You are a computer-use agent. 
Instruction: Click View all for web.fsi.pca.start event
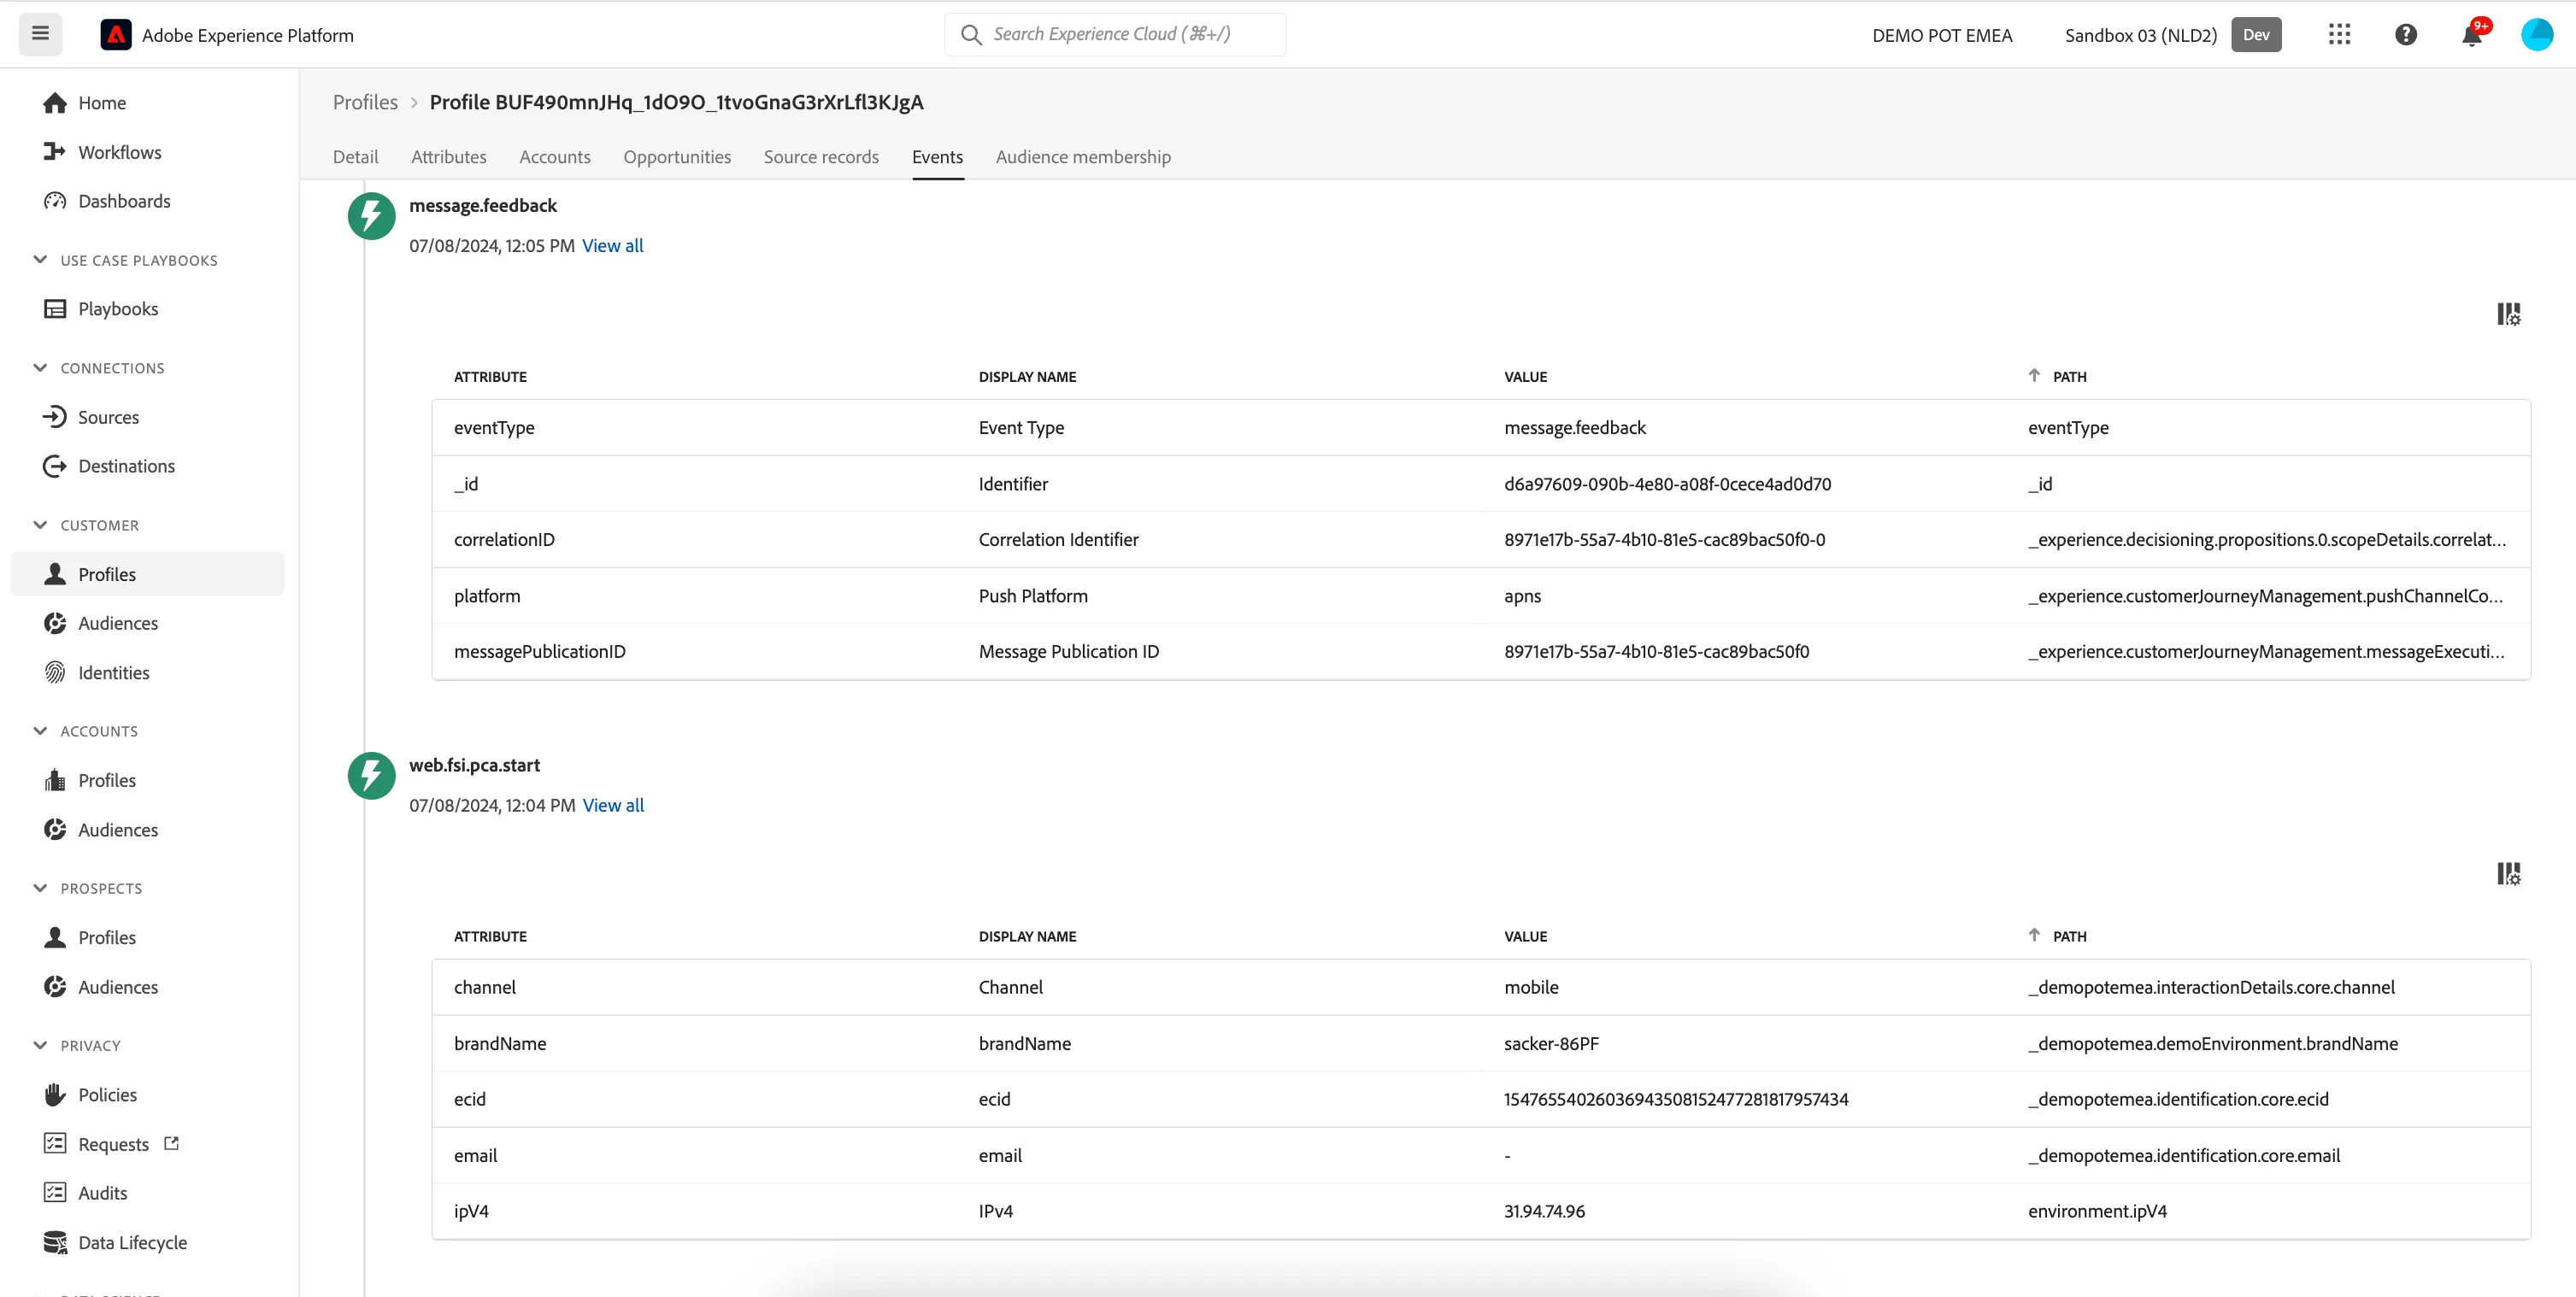click(x=613, y=806)
